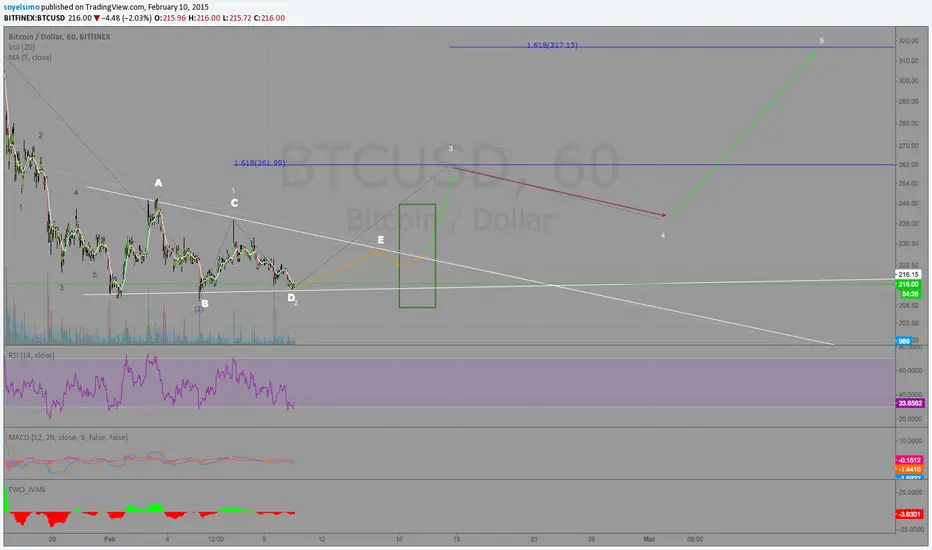Click the 23 date on time axis
This screenshot has width=932, height=550.
[534, 539]
